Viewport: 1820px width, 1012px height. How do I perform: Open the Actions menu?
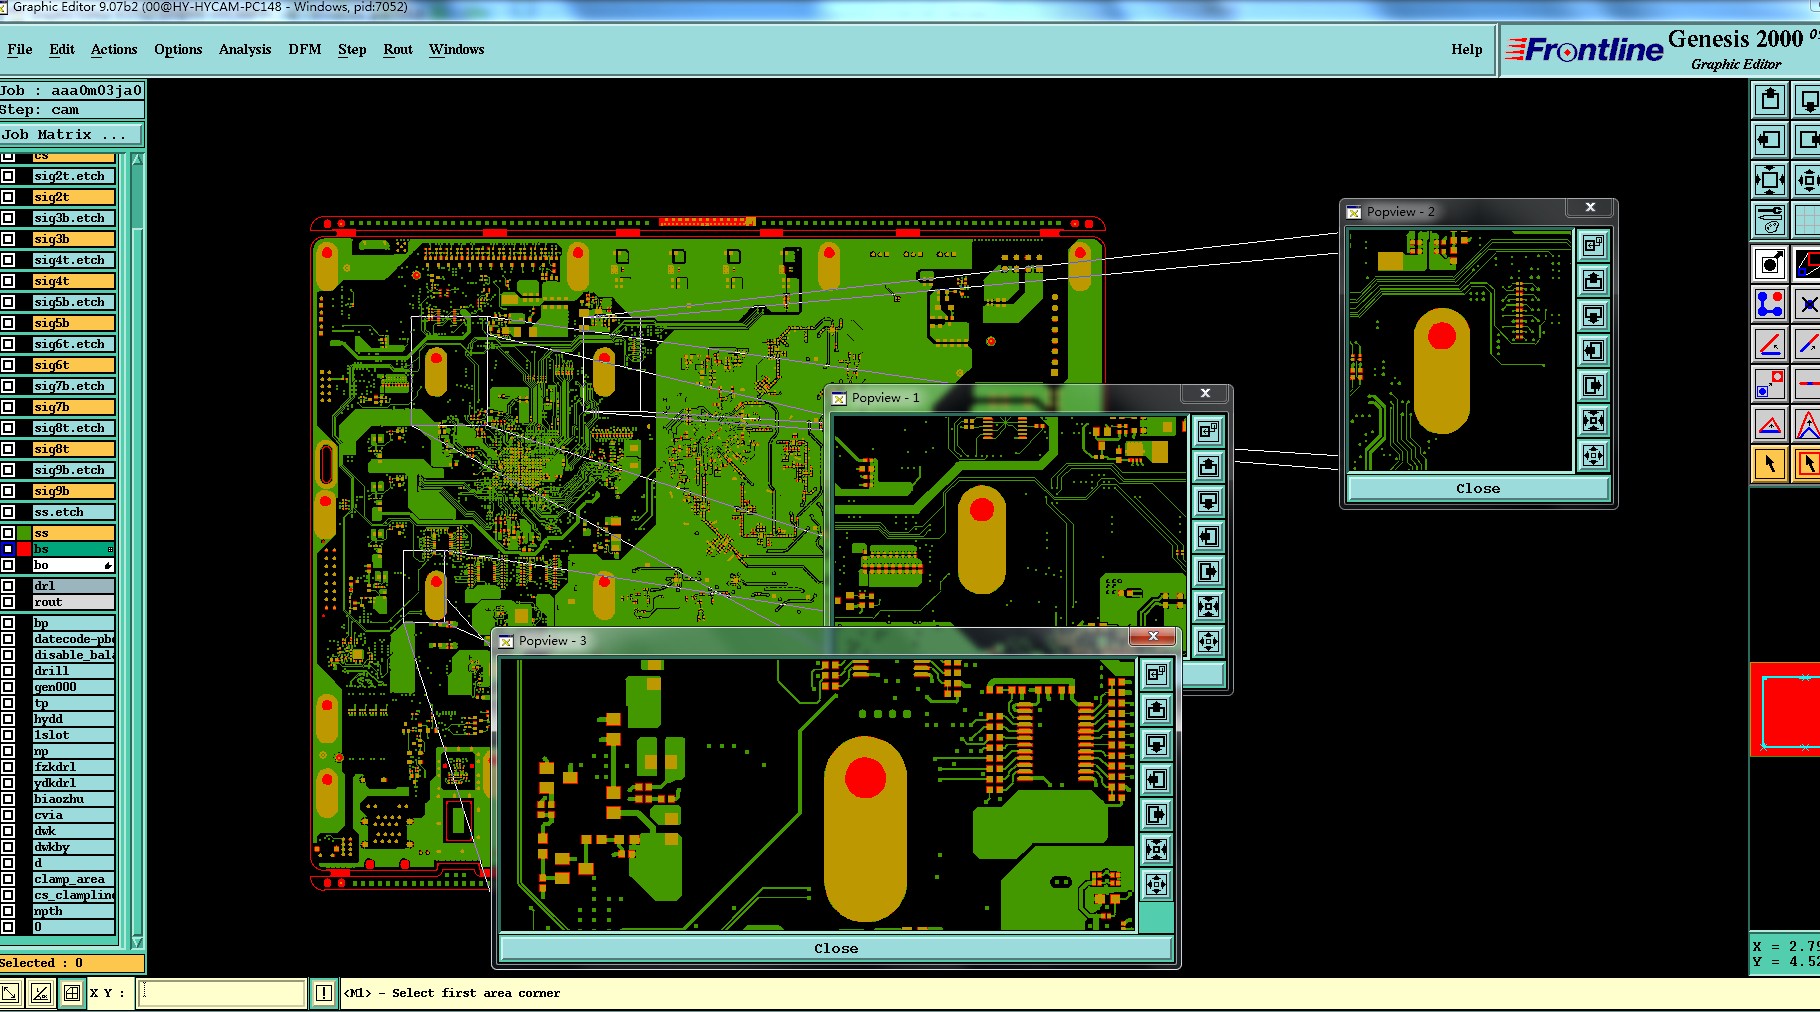(x=114, y=49)
